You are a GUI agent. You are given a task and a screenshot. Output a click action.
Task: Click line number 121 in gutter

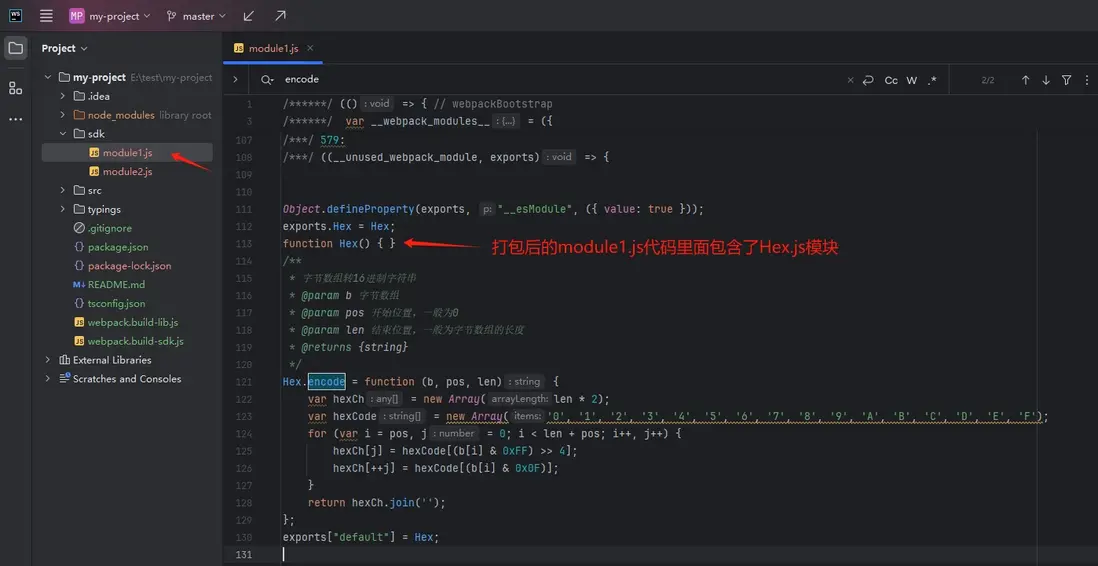point(244,382)
